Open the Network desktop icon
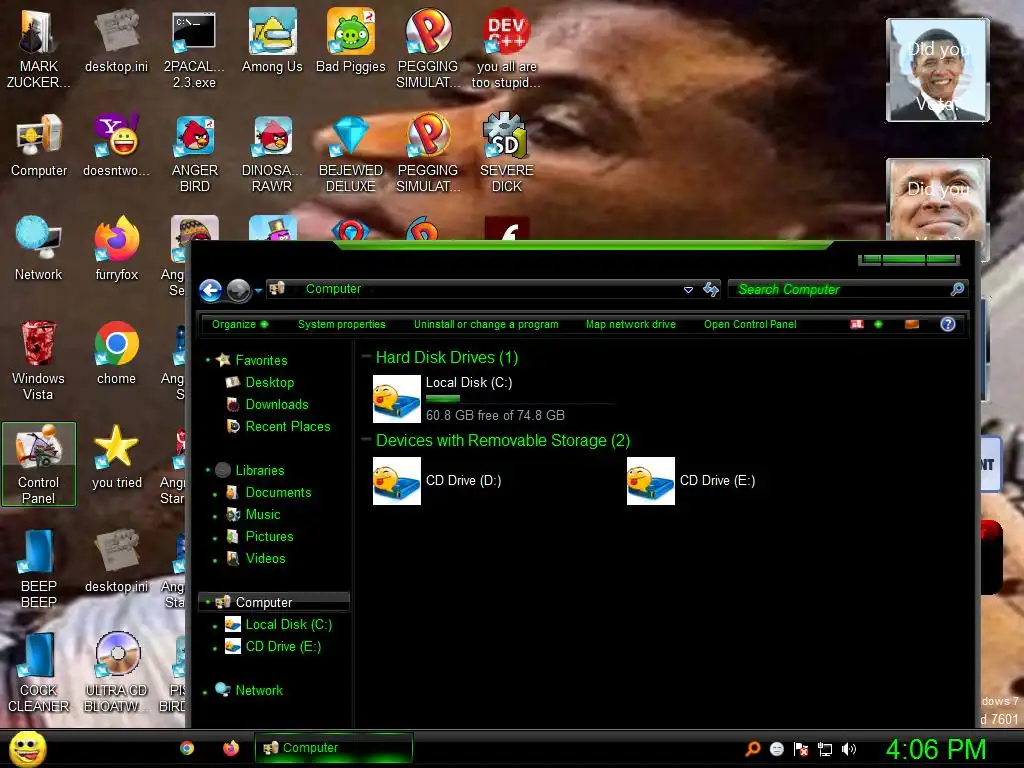The image size is (1024, 768). coord(39,249)
